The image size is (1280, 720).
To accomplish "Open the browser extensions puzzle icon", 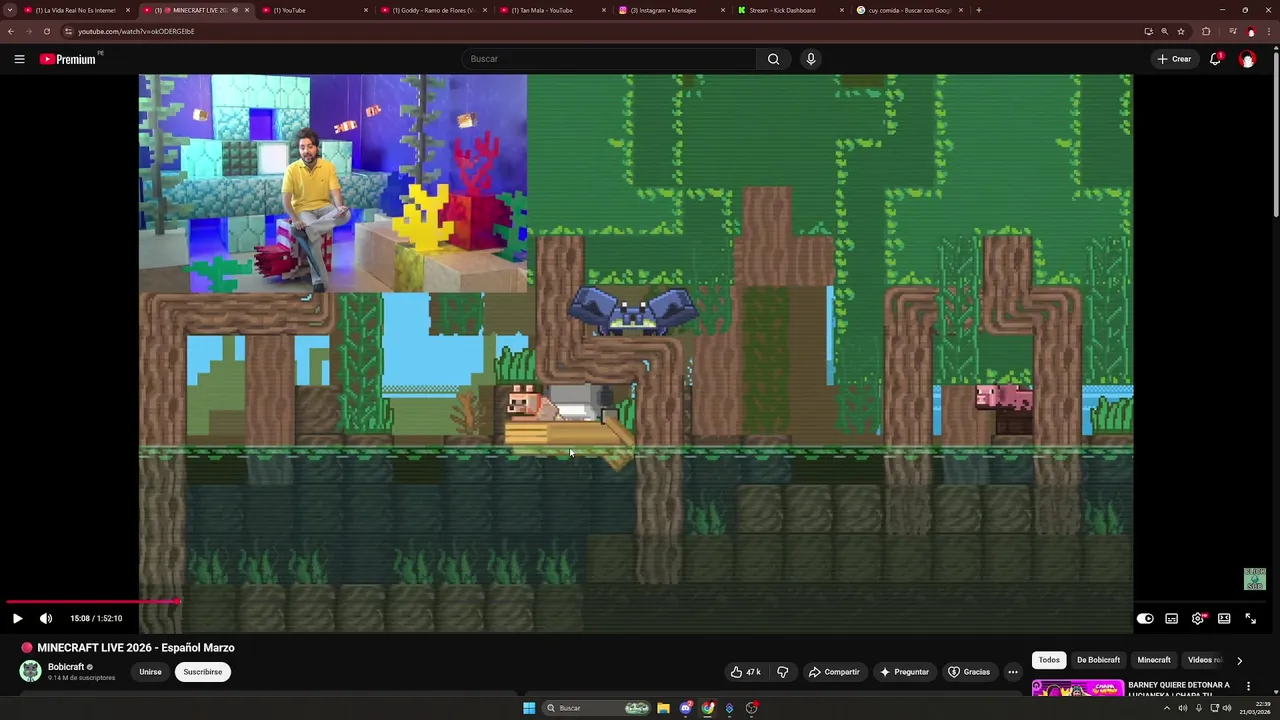I will coord(1206,31).
